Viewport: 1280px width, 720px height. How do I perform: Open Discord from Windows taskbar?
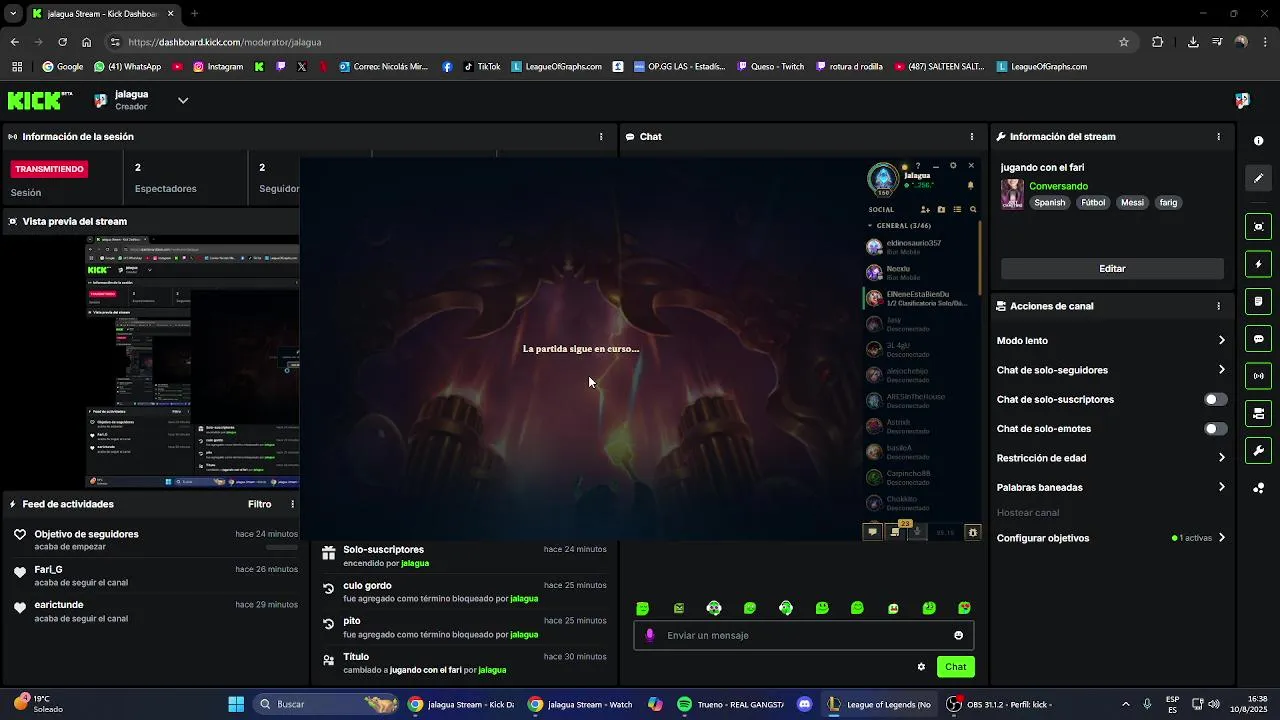805,704
